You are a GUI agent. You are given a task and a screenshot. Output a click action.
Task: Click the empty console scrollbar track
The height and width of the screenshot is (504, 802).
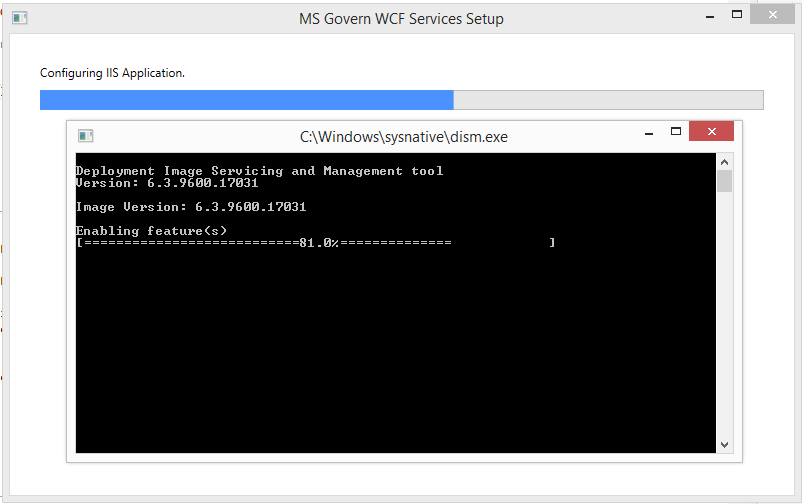(725, 320)
